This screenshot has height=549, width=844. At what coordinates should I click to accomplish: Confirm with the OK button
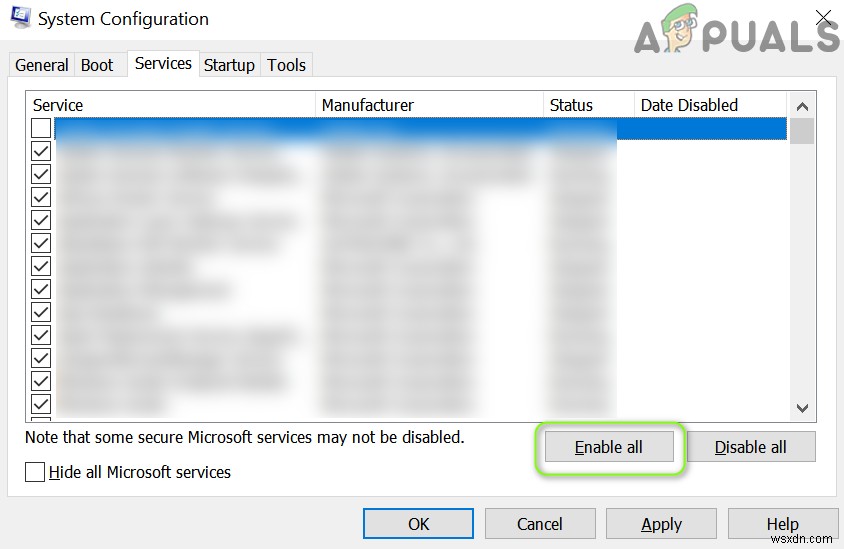[418, 524]
